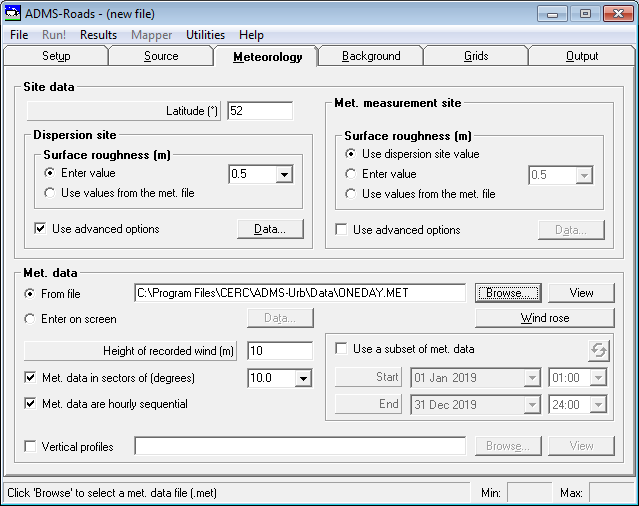Click the dispersion site Data... button
Viewport: 639px width, 506px height.
click(270, 229)
